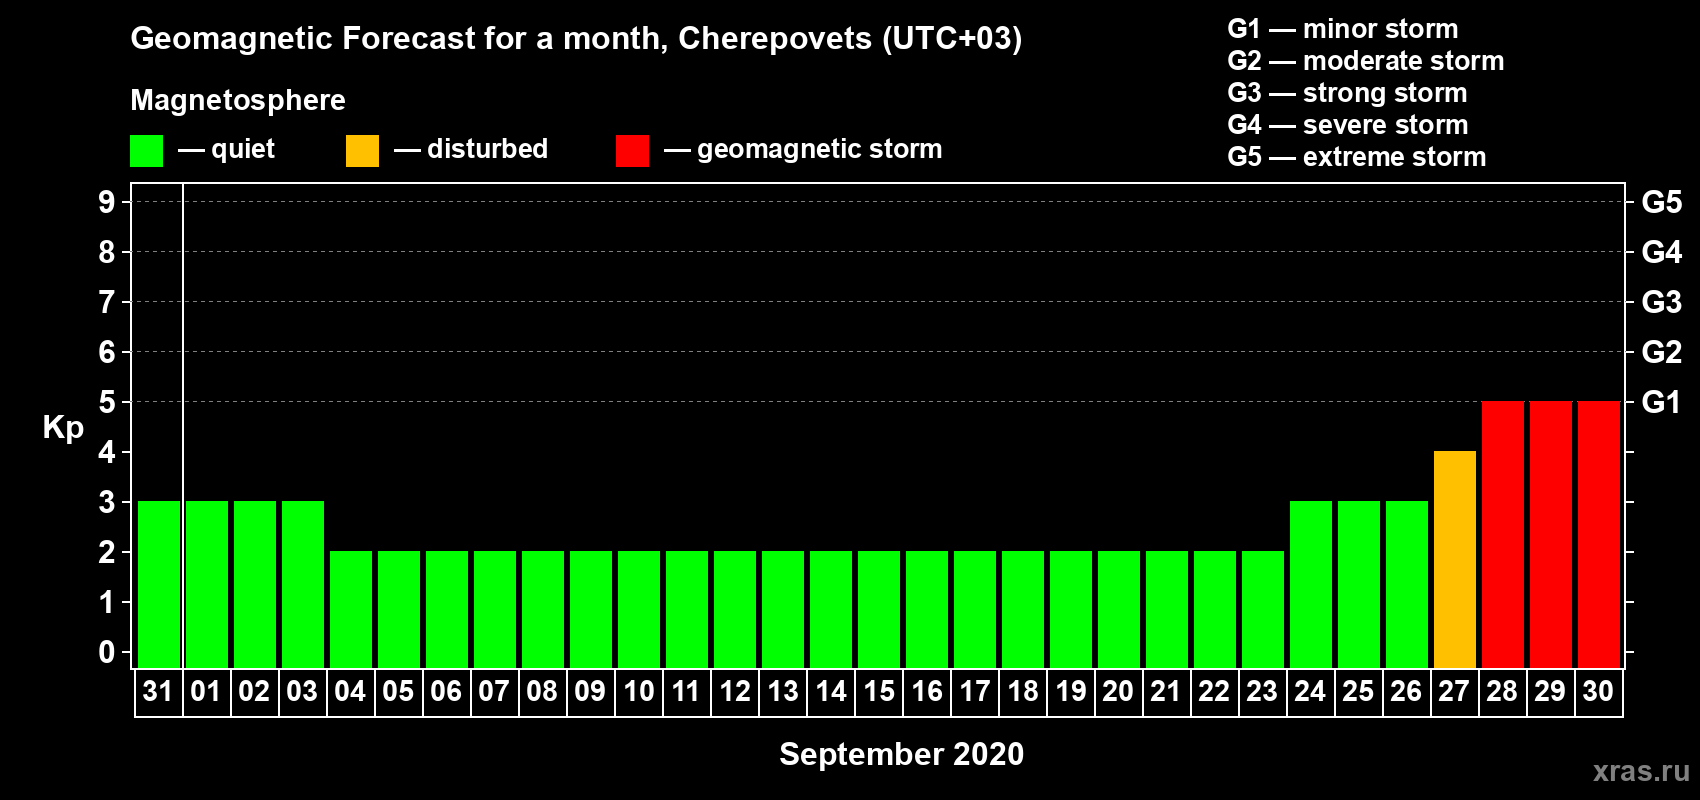Select the green bar for day 04
The height and width of the screenshot is (800, 1700).
click(x=351, y=609)
